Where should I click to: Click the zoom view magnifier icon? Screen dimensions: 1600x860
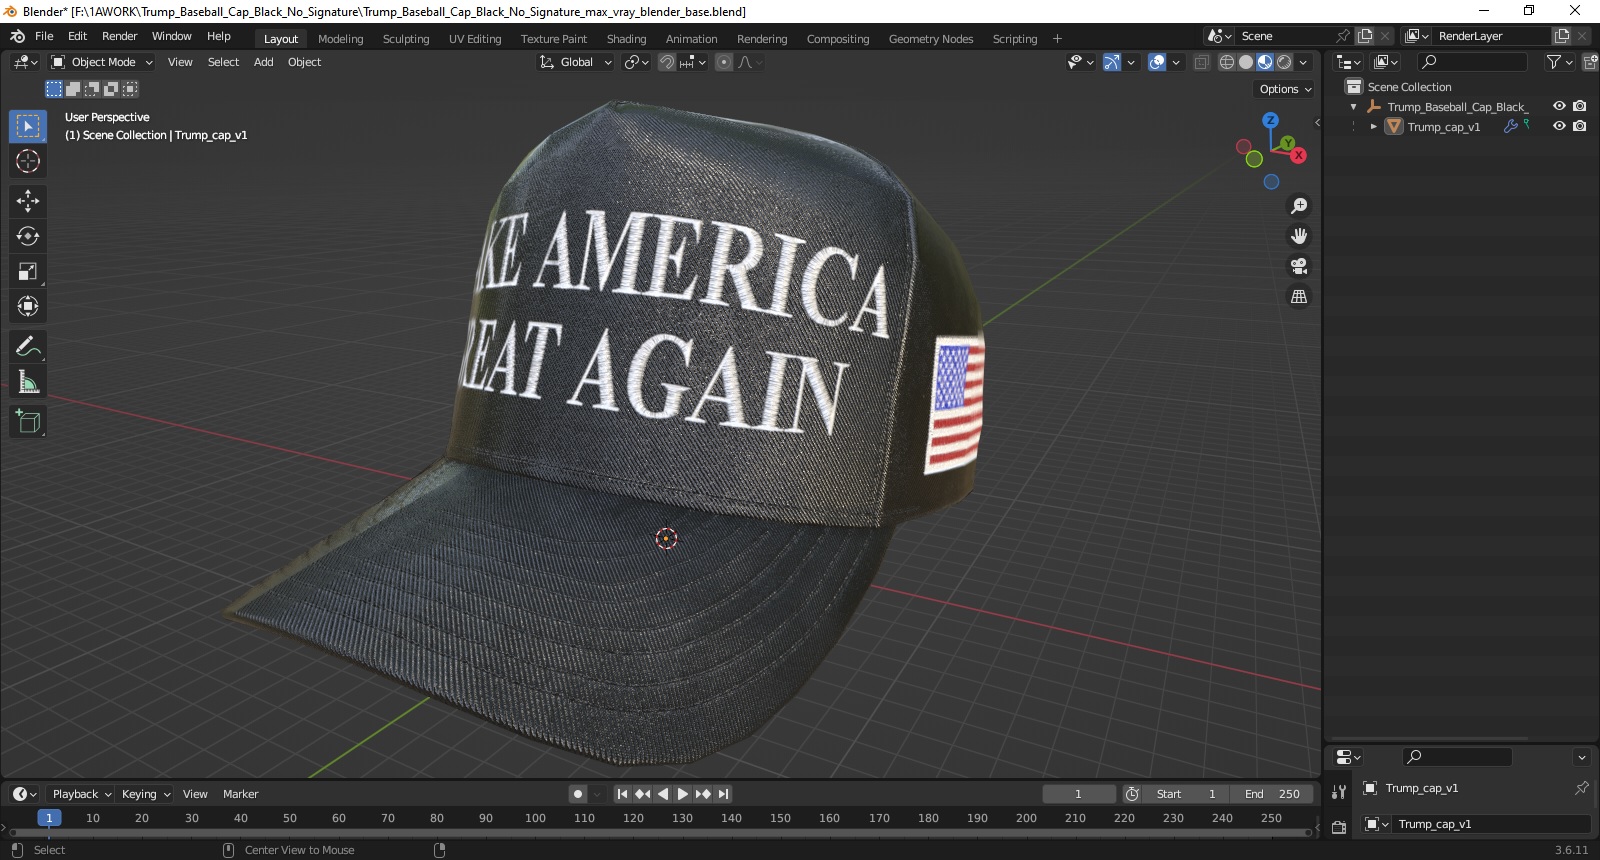point(1299,206)
